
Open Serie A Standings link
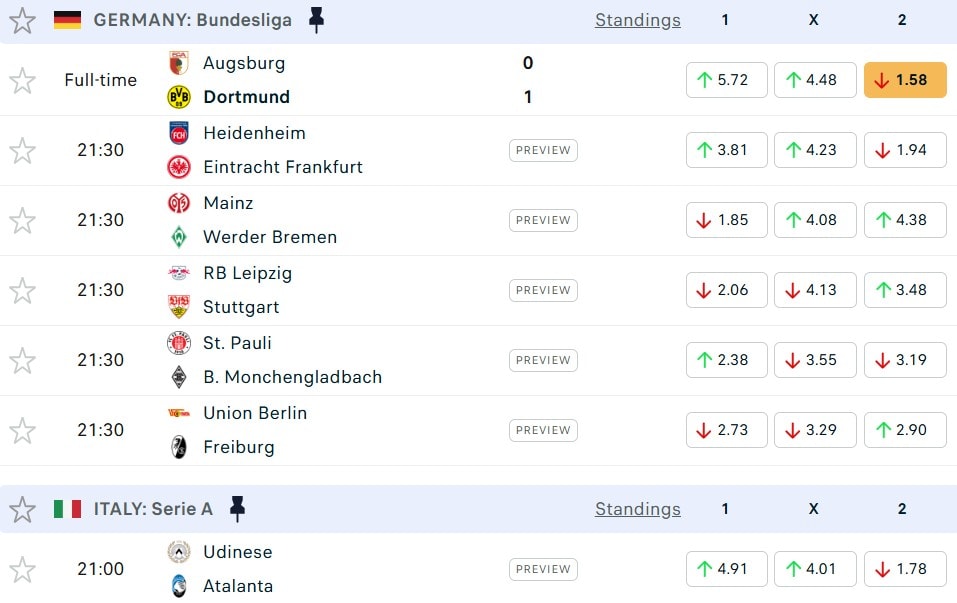coord(637,509)
